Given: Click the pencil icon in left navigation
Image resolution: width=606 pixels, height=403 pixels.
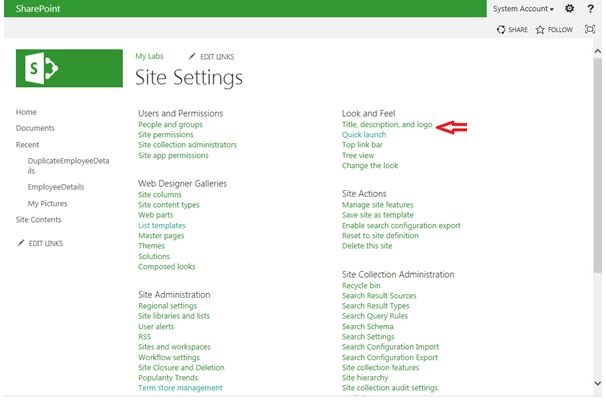Looking at the screenshot, I should click(21, 243).
